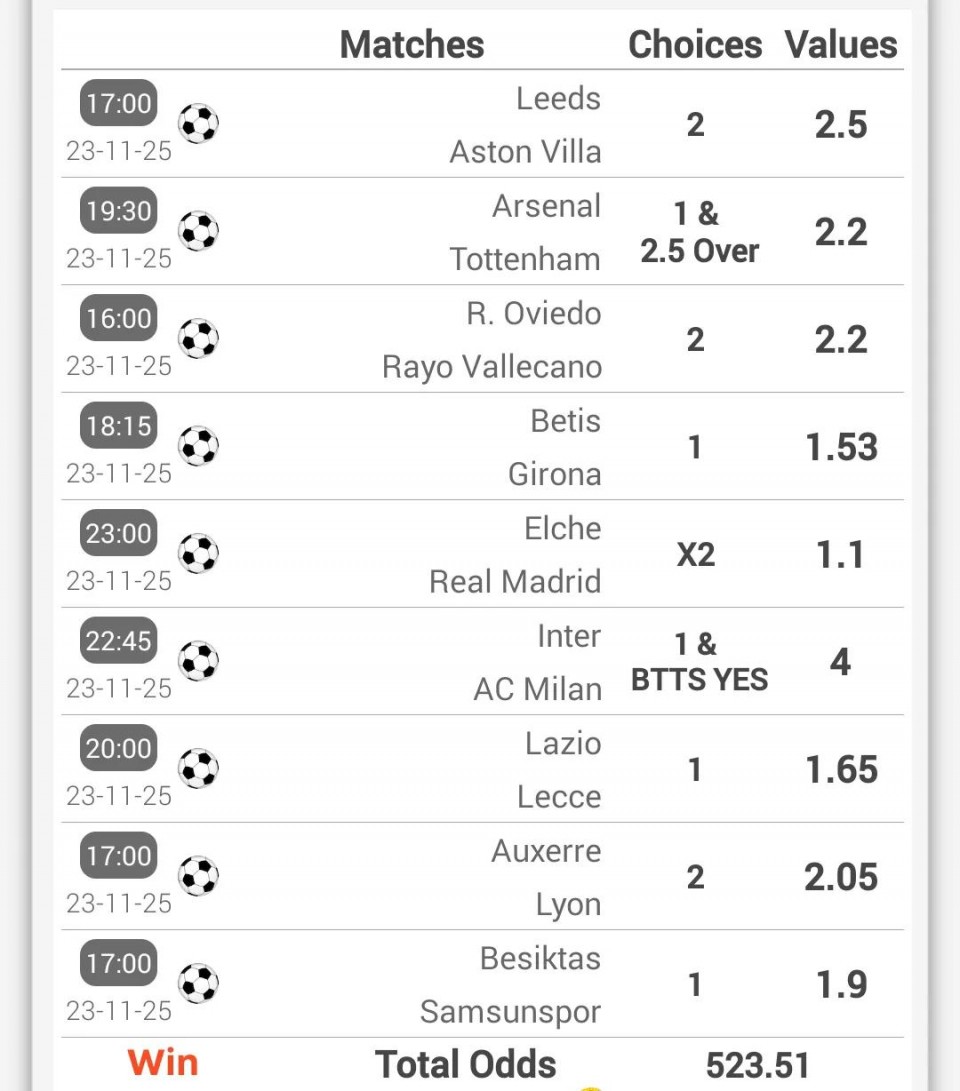
Task: Select the Choices column header
Action: (695, 45)
